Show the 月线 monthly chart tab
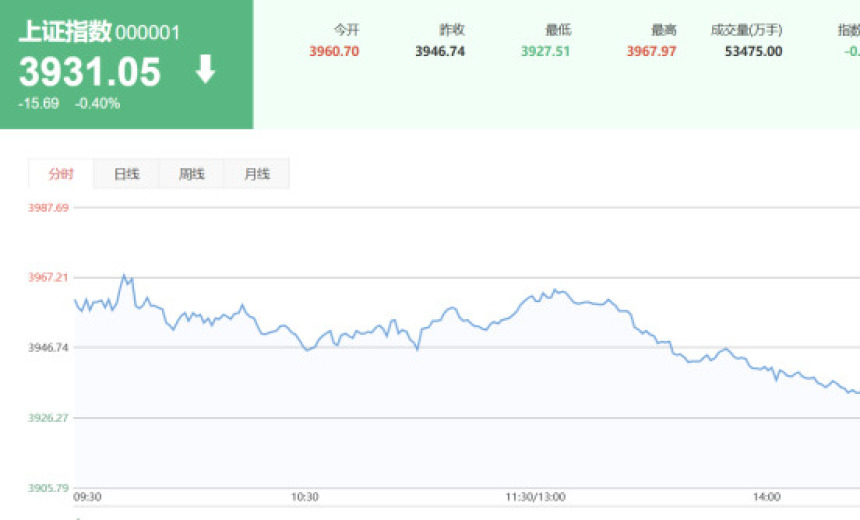860x520 pixels. click(x=257, y=174)
